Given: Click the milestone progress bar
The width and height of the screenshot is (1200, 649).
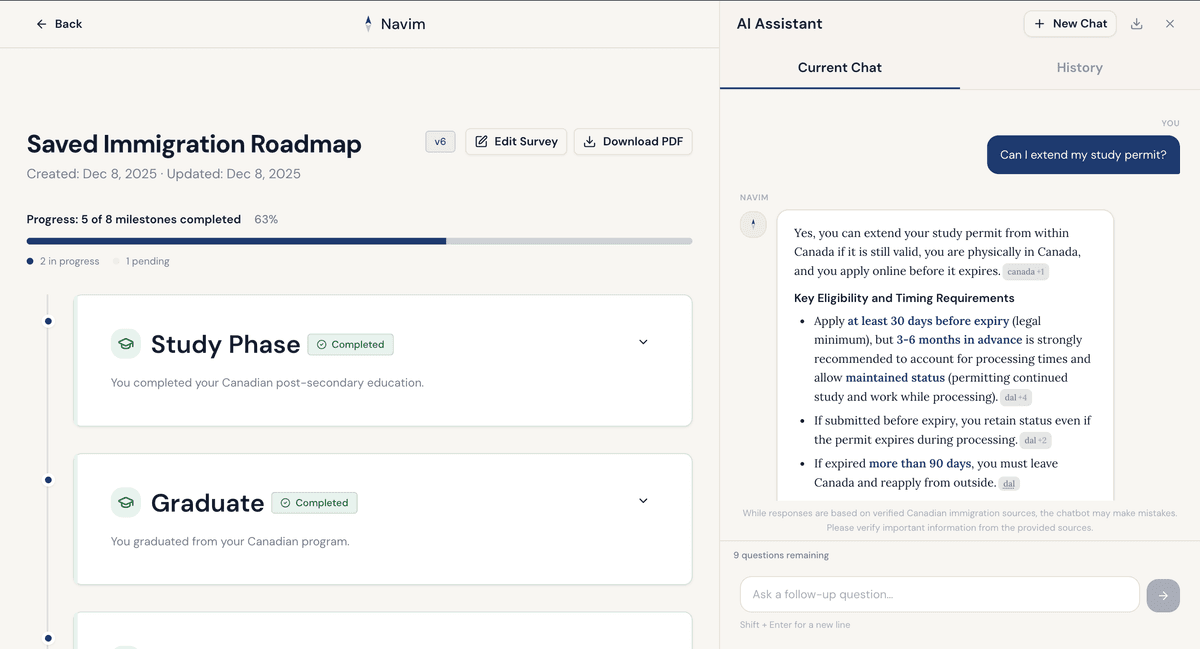Looking at the screenshot, I should [x=359, y=241].
